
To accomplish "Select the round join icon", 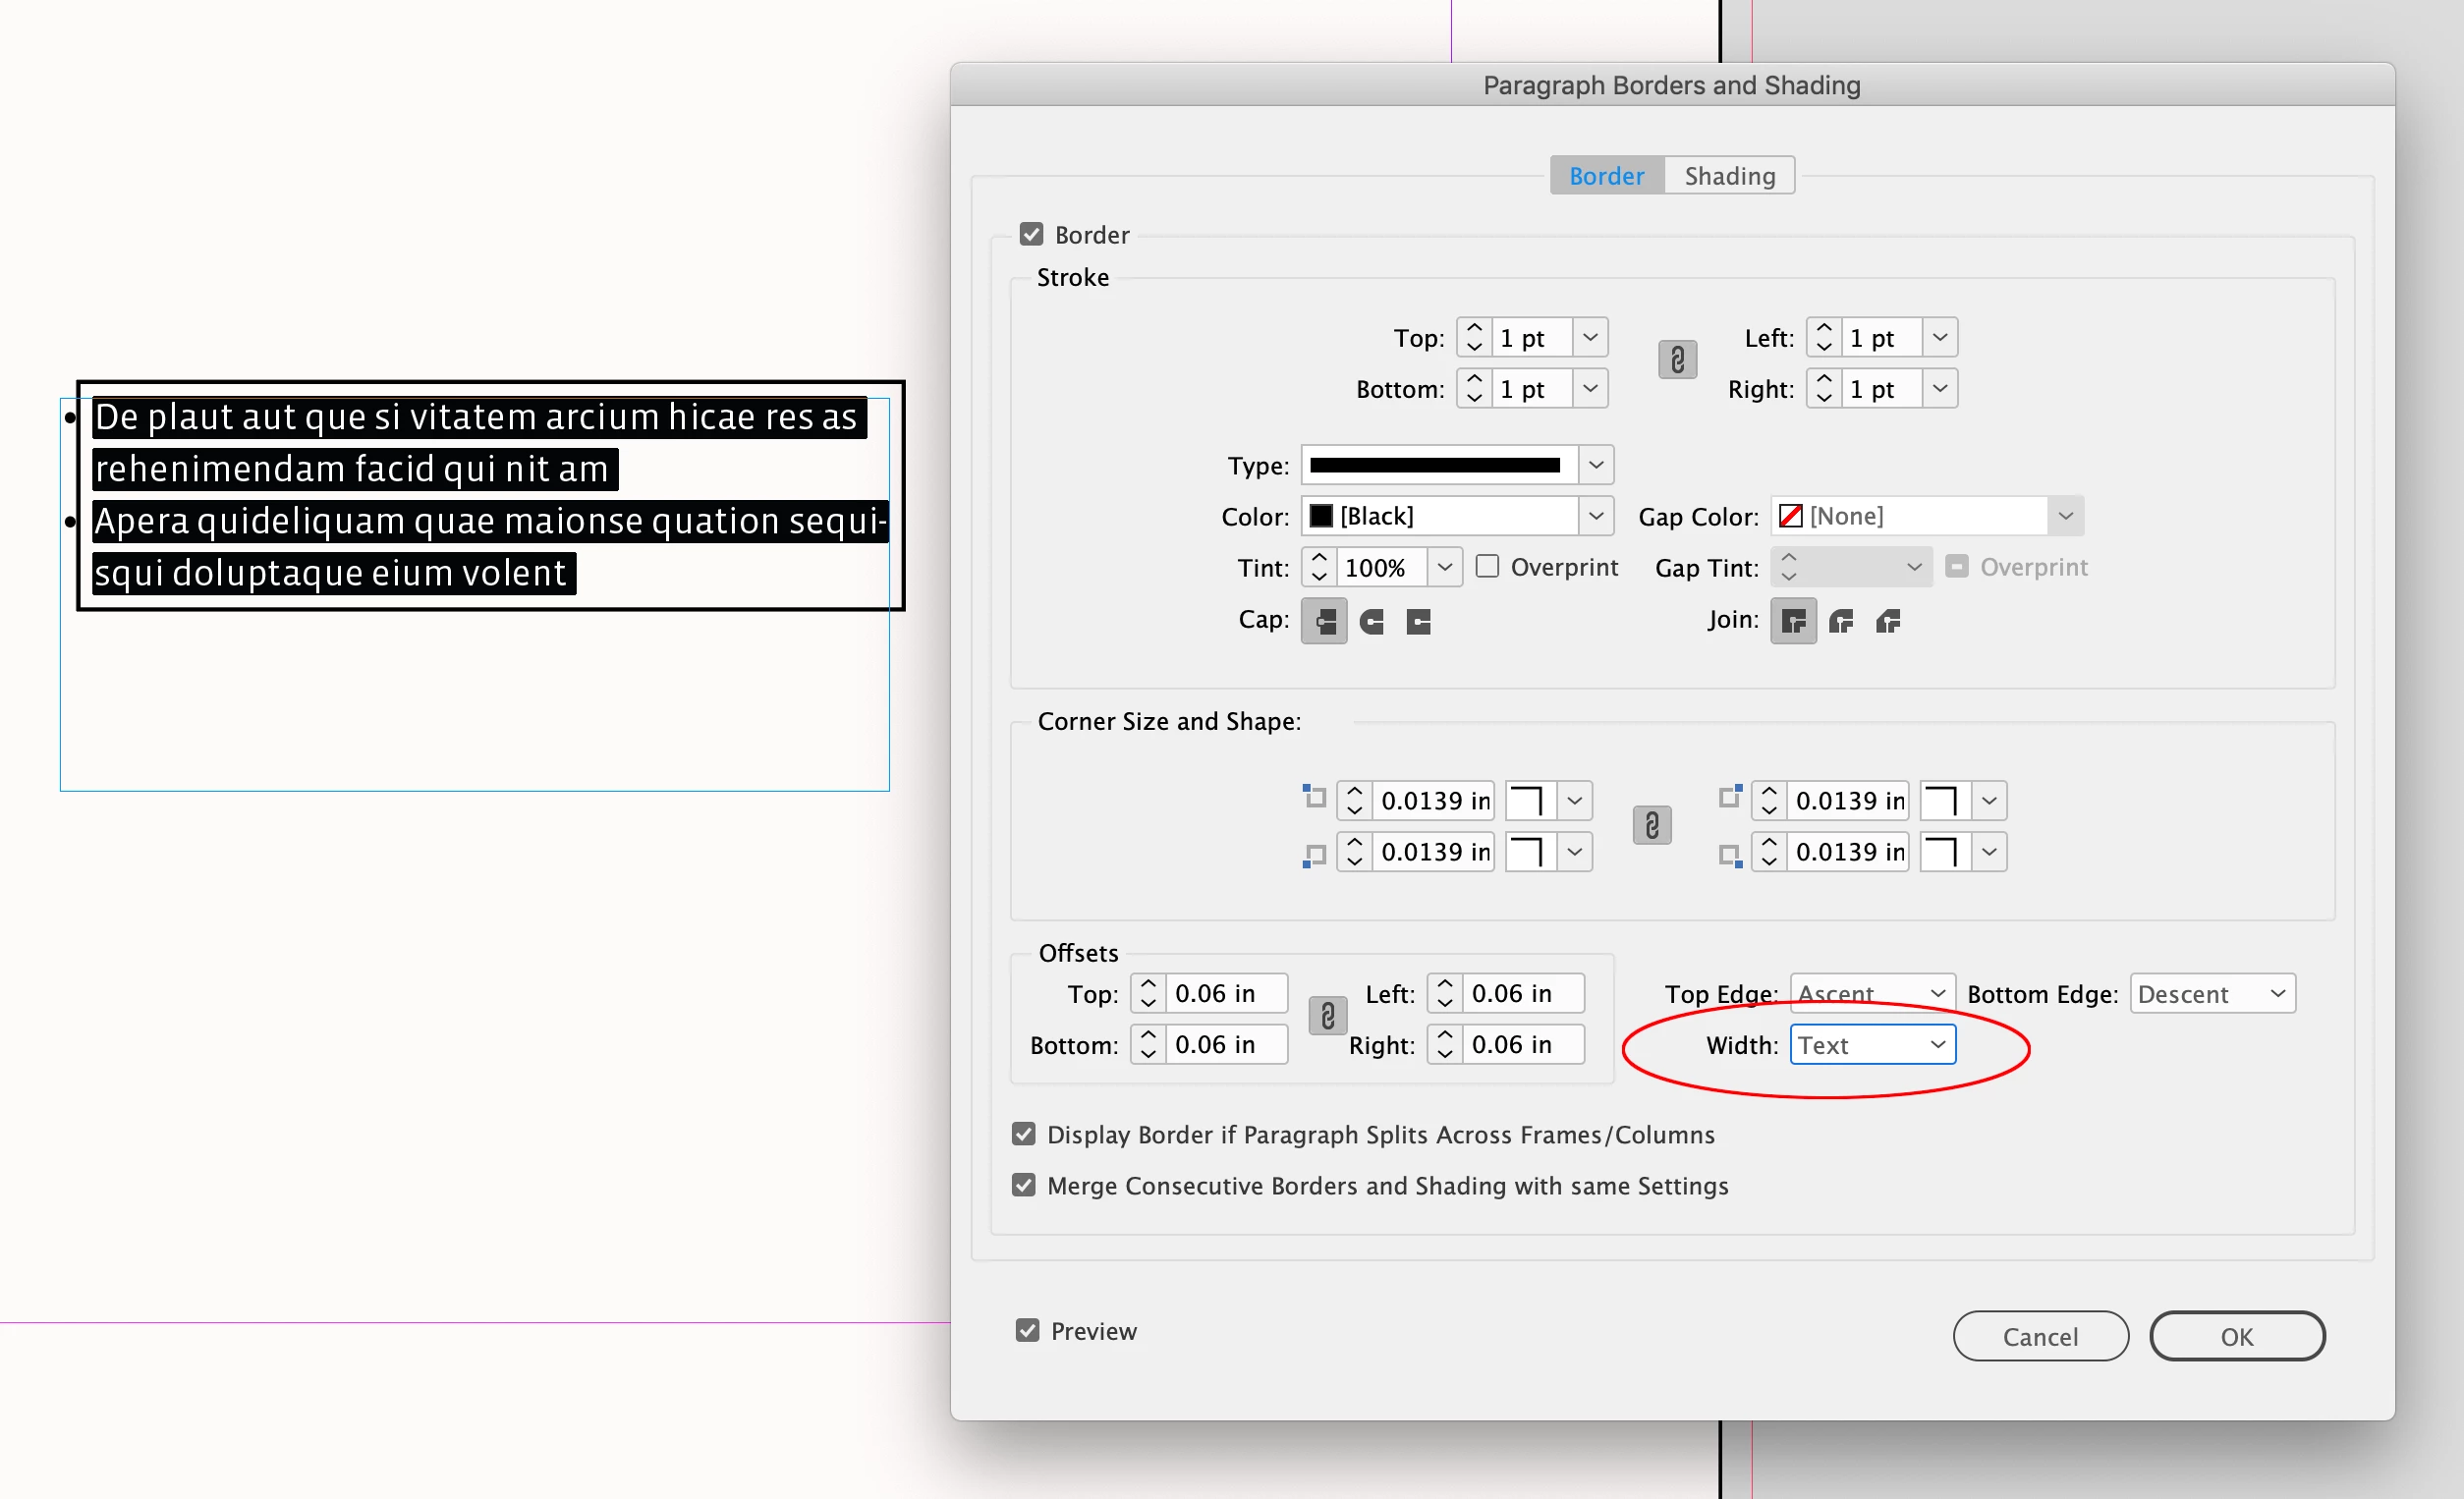I will coord(1840,621).
